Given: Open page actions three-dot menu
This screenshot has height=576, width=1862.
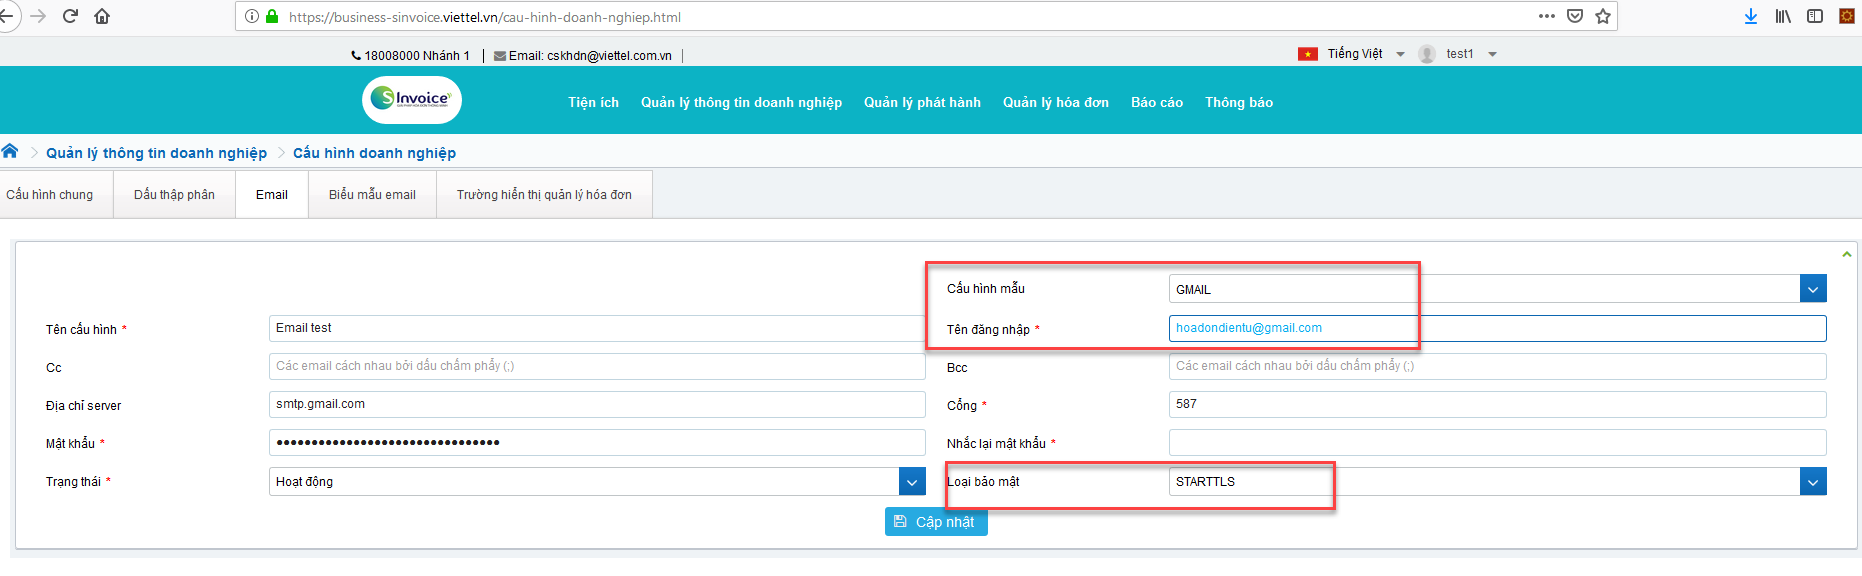Looking at the screenshot, I should (1547, 16).
